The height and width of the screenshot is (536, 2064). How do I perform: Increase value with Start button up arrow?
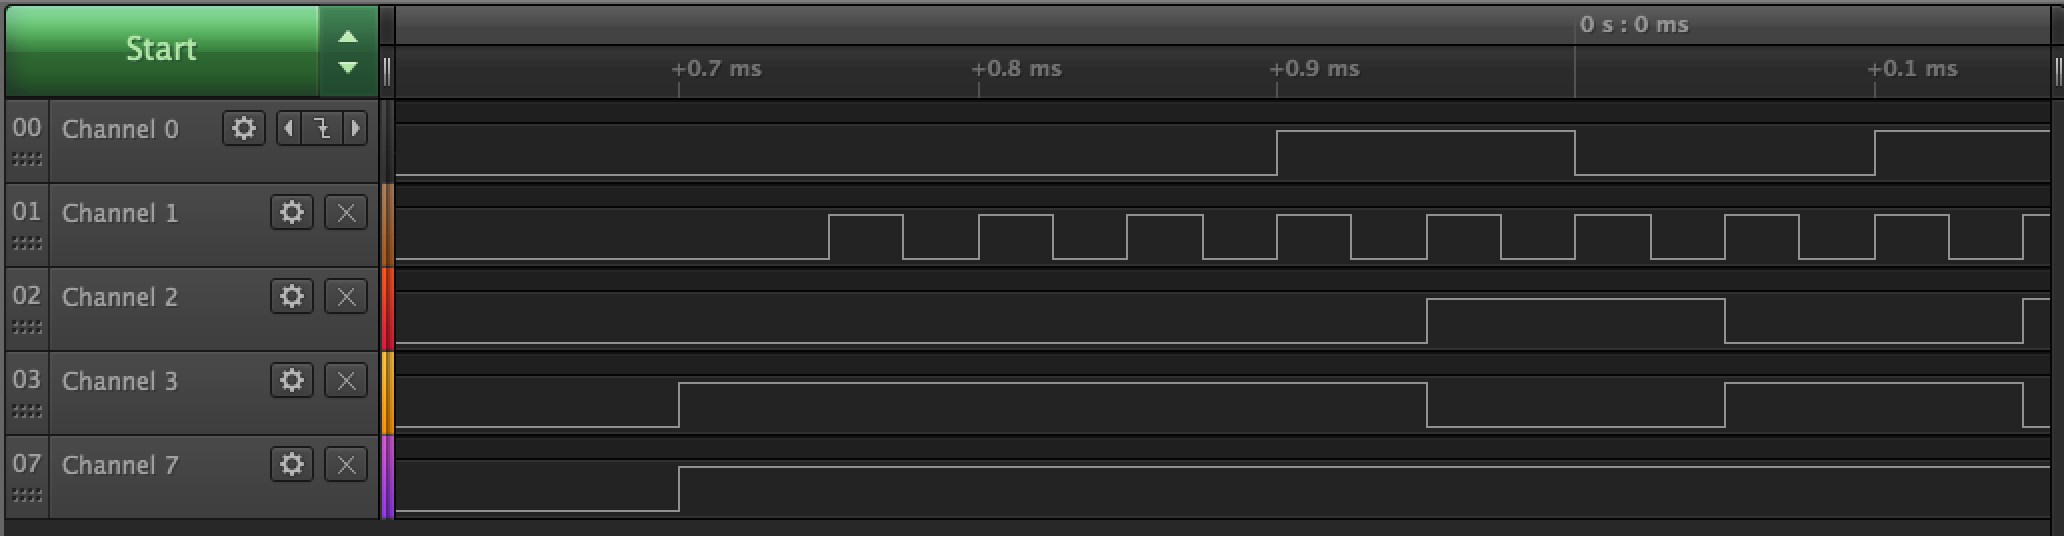(x=348, y=36)
